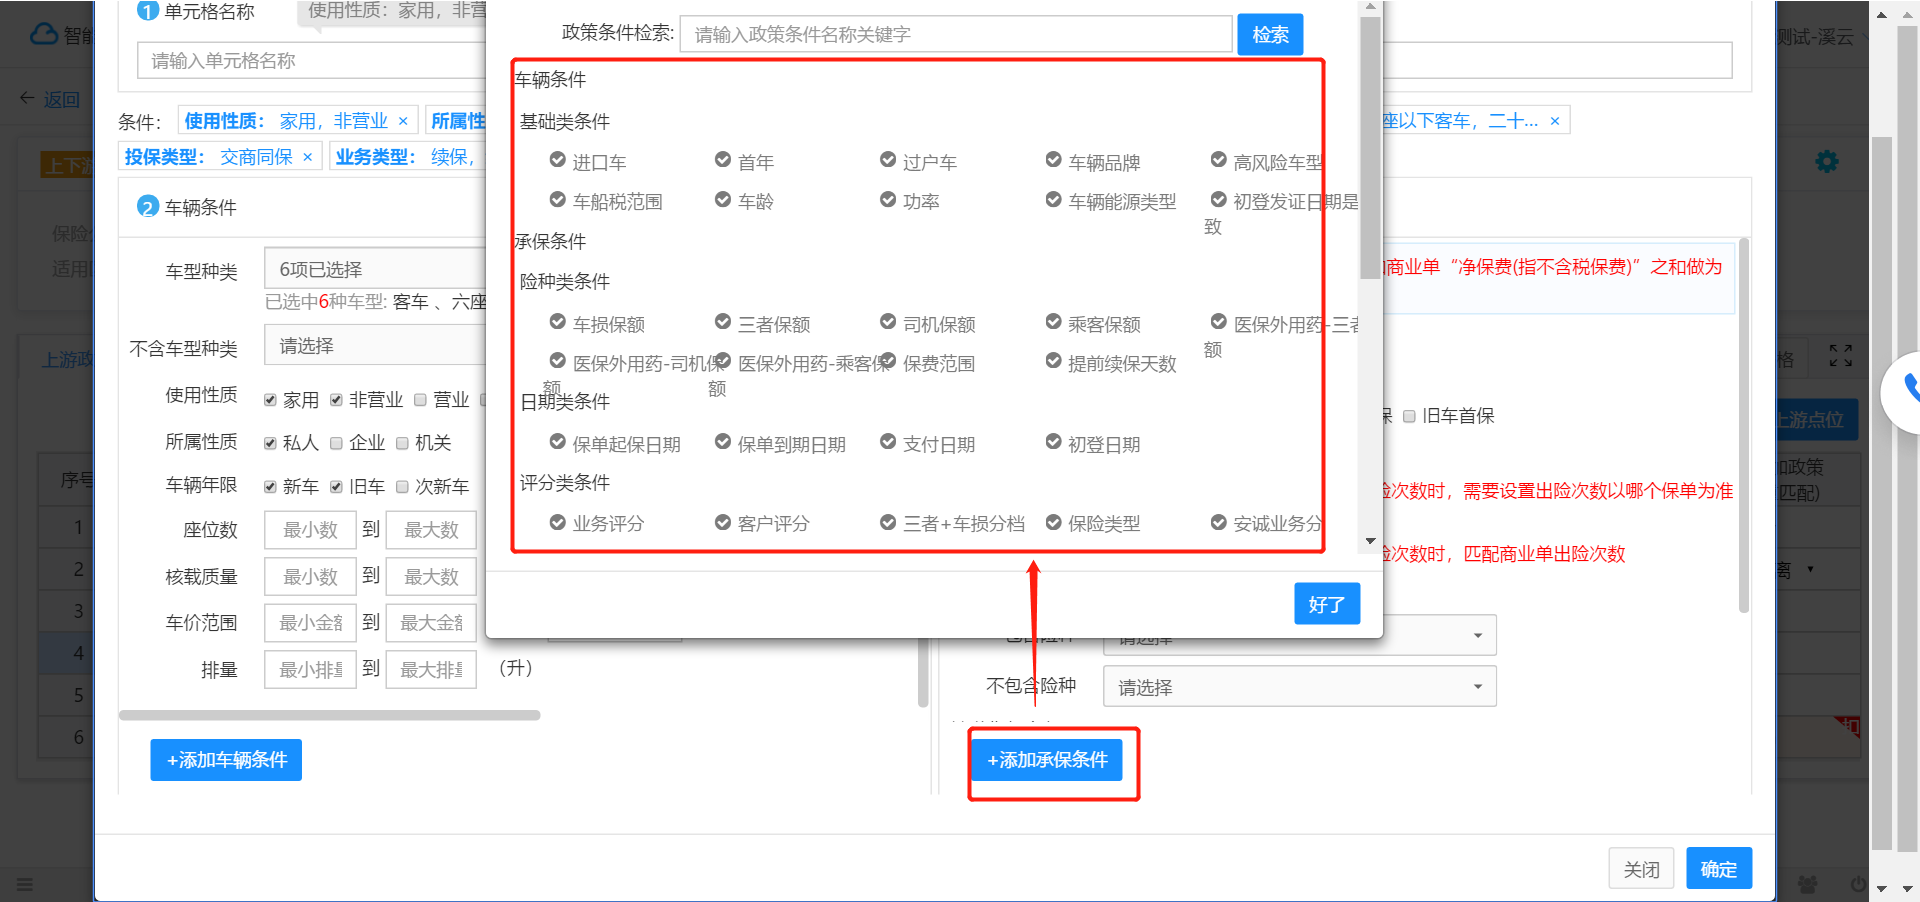1920x902 pixels.
Task: Open the 车型种类 dropdown showing 6项已选择
Action: pos(375,269)
